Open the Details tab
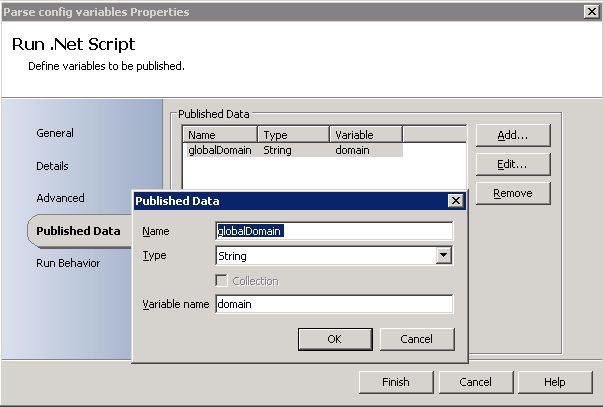603x408 pixels. point(52,166)
